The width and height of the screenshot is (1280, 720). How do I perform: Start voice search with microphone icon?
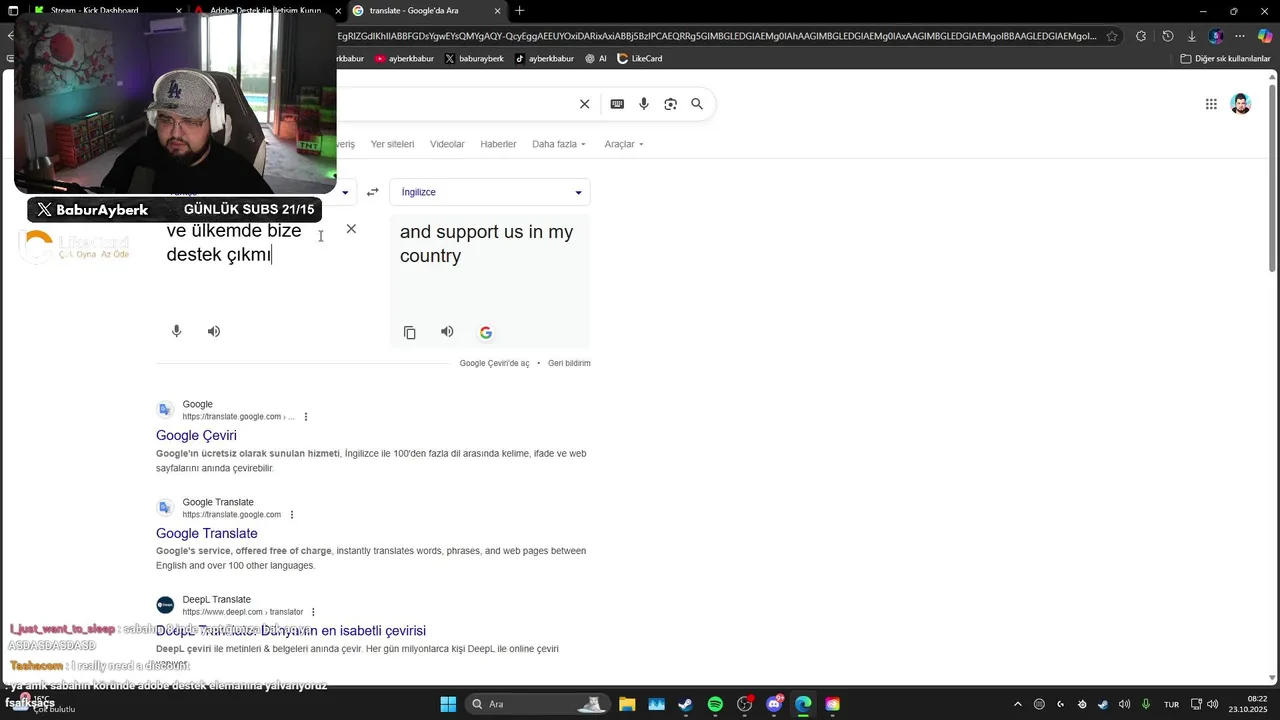(644, 104)
